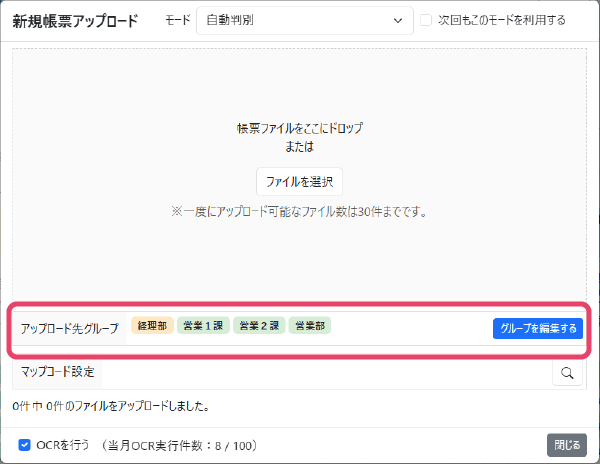Screen dimensions: 600x465
Task: Click the magnifier search icon for map code
Action: (567, 373)
